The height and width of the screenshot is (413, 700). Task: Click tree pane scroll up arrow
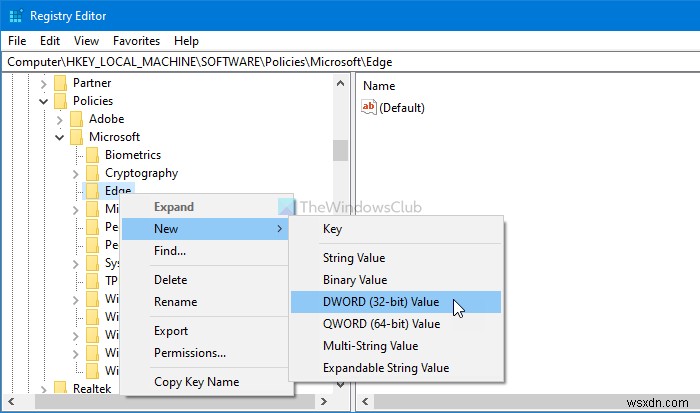[x=340, y=83]
